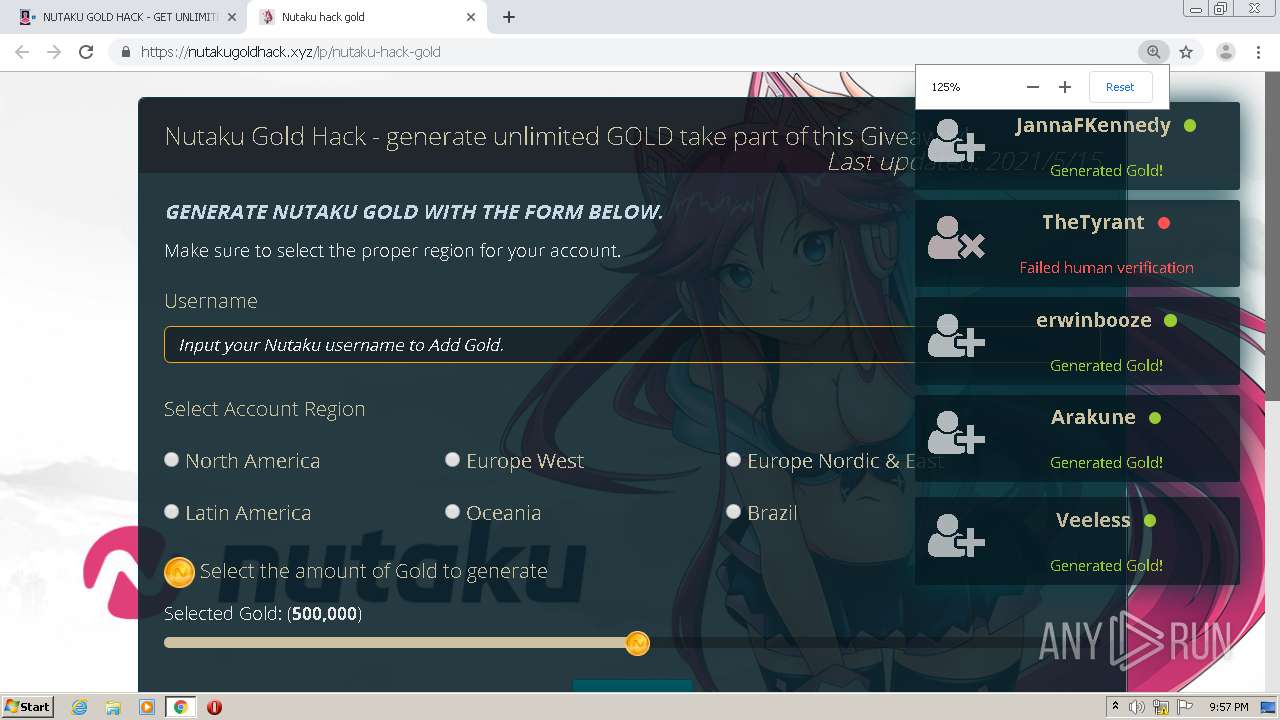
Task: Close the NUTAKU GOLD HACK first tab
Action: pos(232,17)
